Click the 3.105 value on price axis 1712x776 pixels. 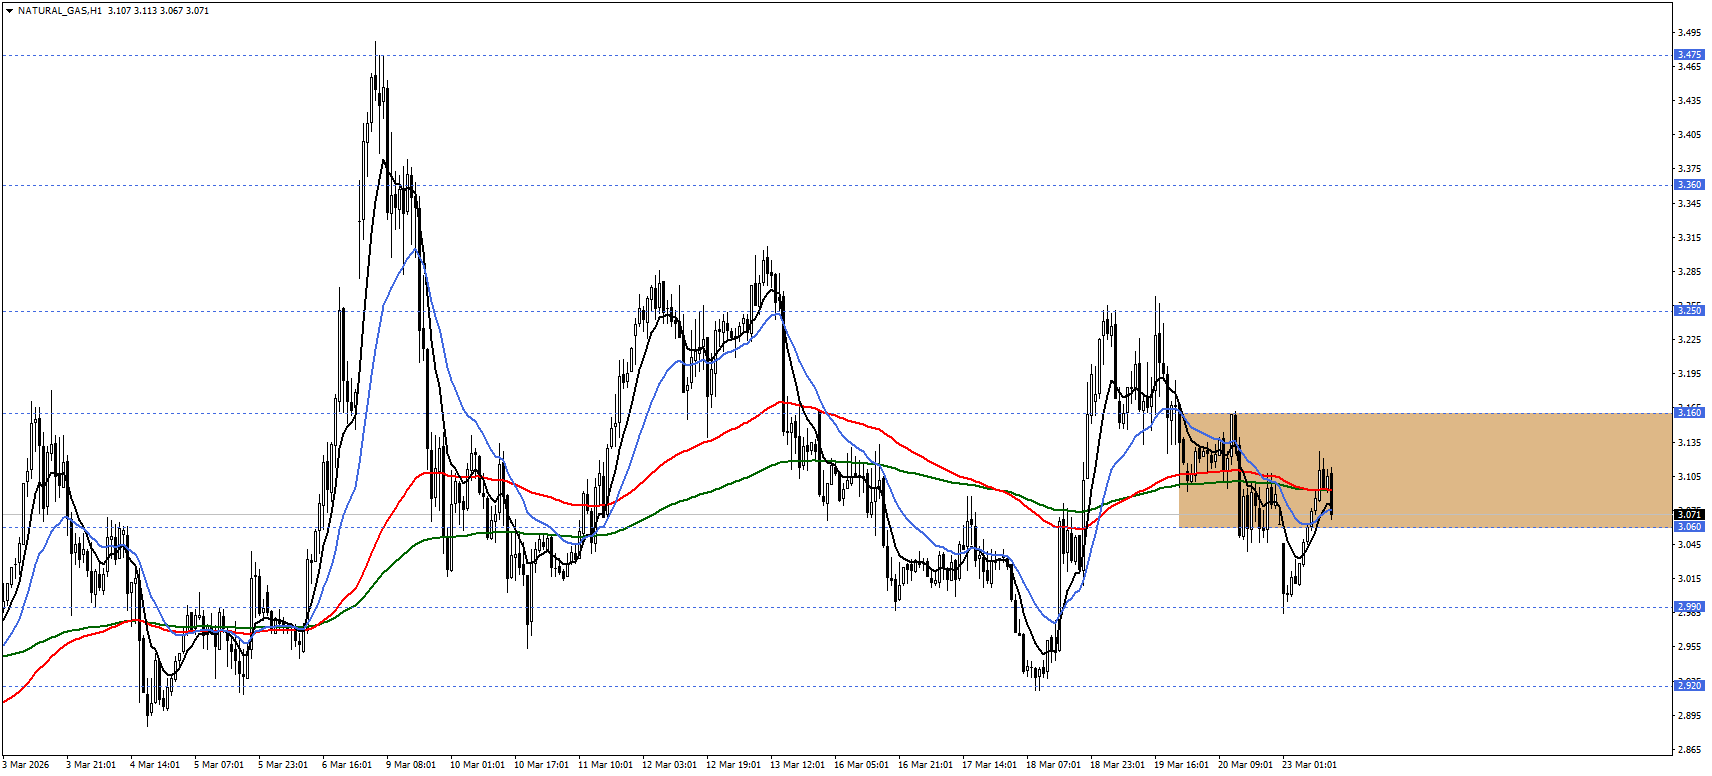click(x=1689, y=477)
